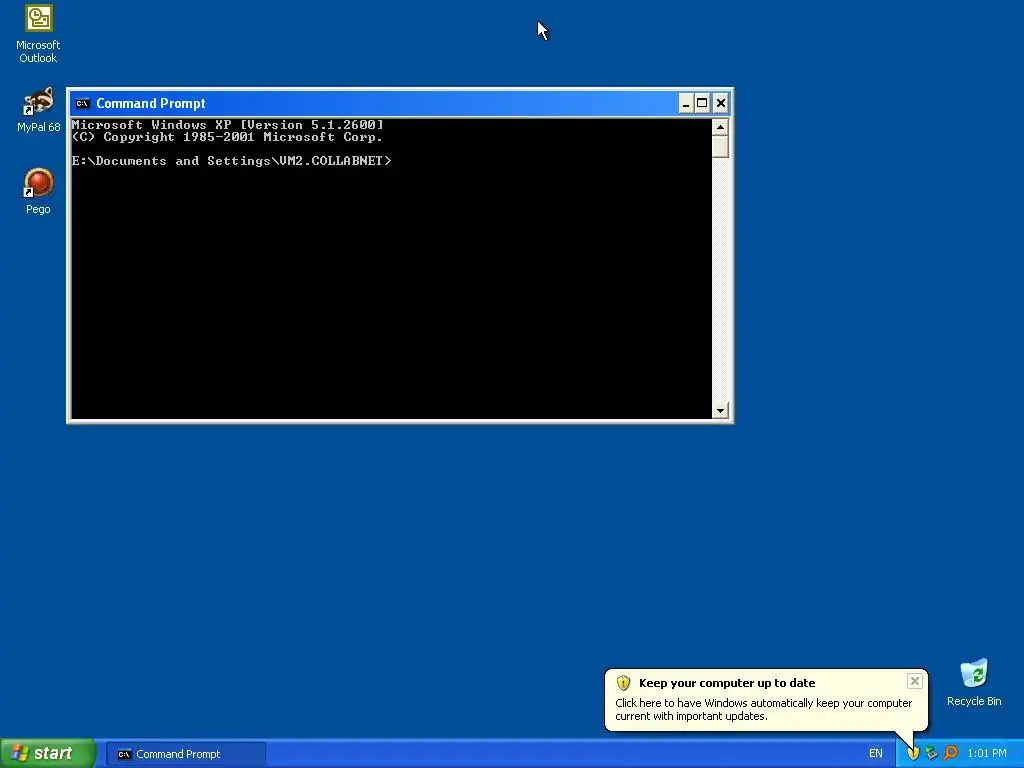Click the EN language indicator in taskbar
The image size is (1024, 768).
point(875,754)
